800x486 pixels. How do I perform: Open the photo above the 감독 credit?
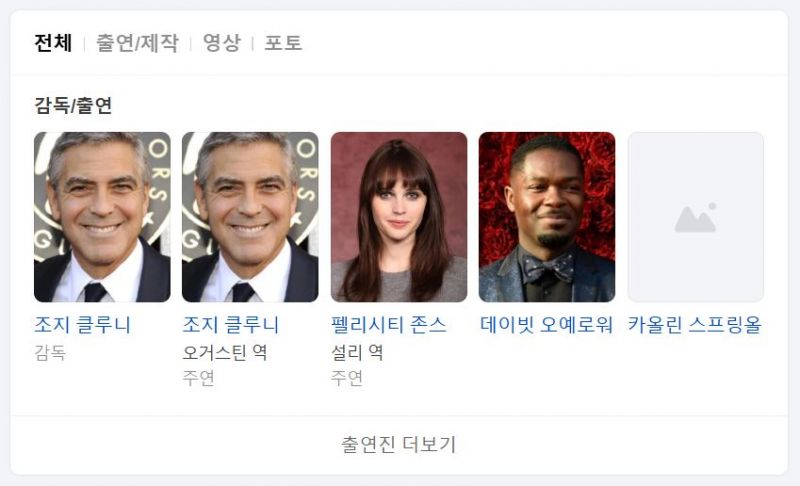[102, 217]
